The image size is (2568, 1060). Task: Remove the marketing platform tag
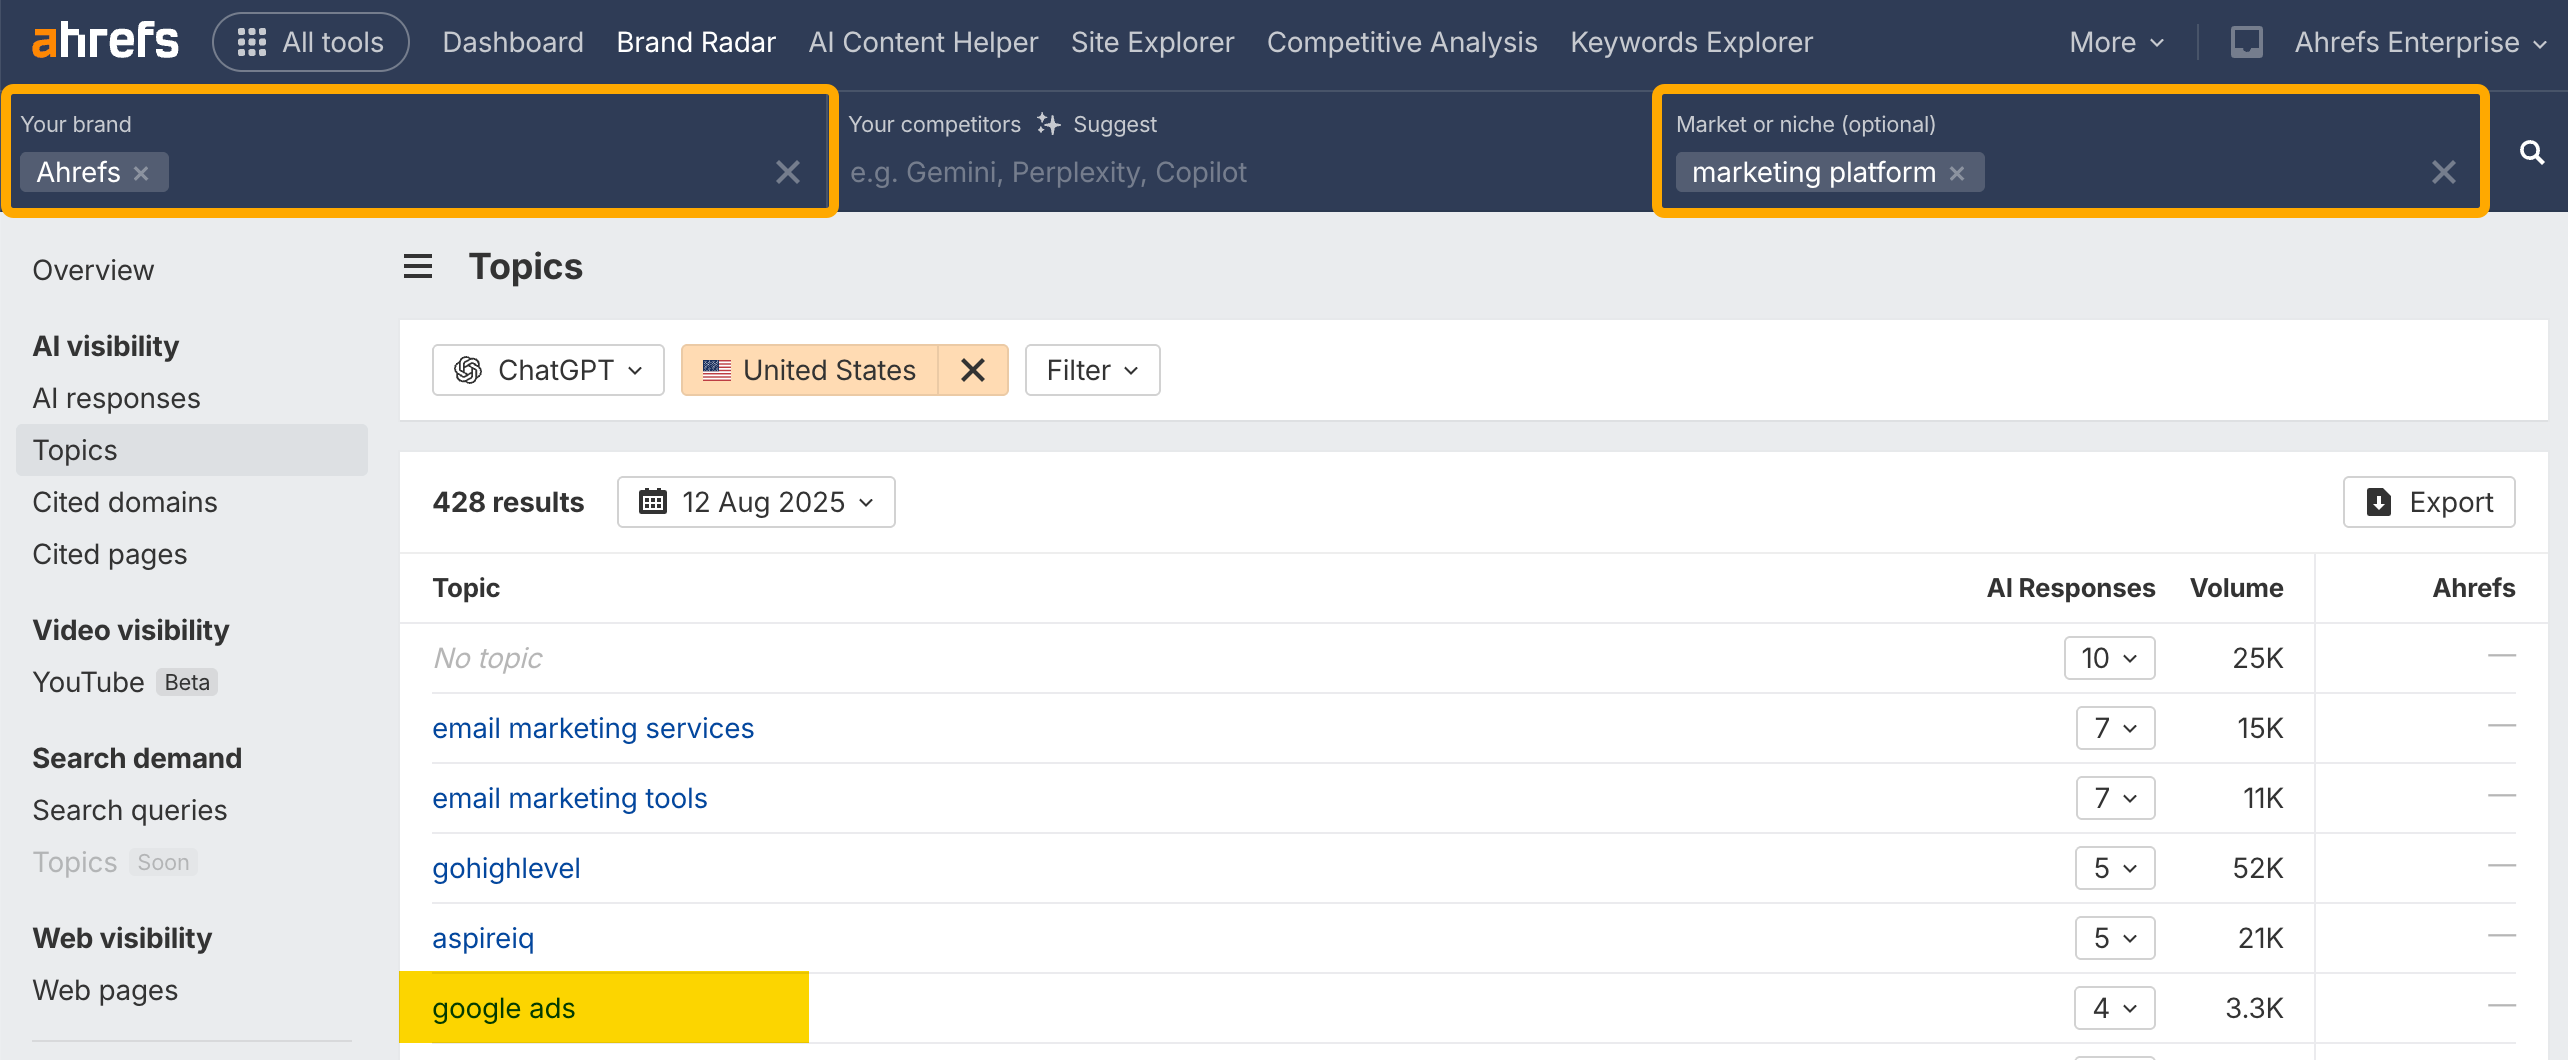click(1957, 173)
